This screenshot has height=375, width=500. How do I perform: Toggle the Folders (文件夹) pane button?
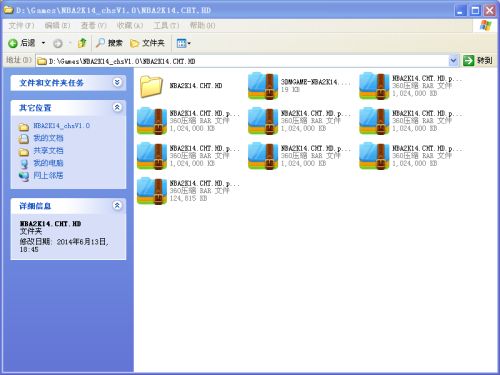click(147, 43)
